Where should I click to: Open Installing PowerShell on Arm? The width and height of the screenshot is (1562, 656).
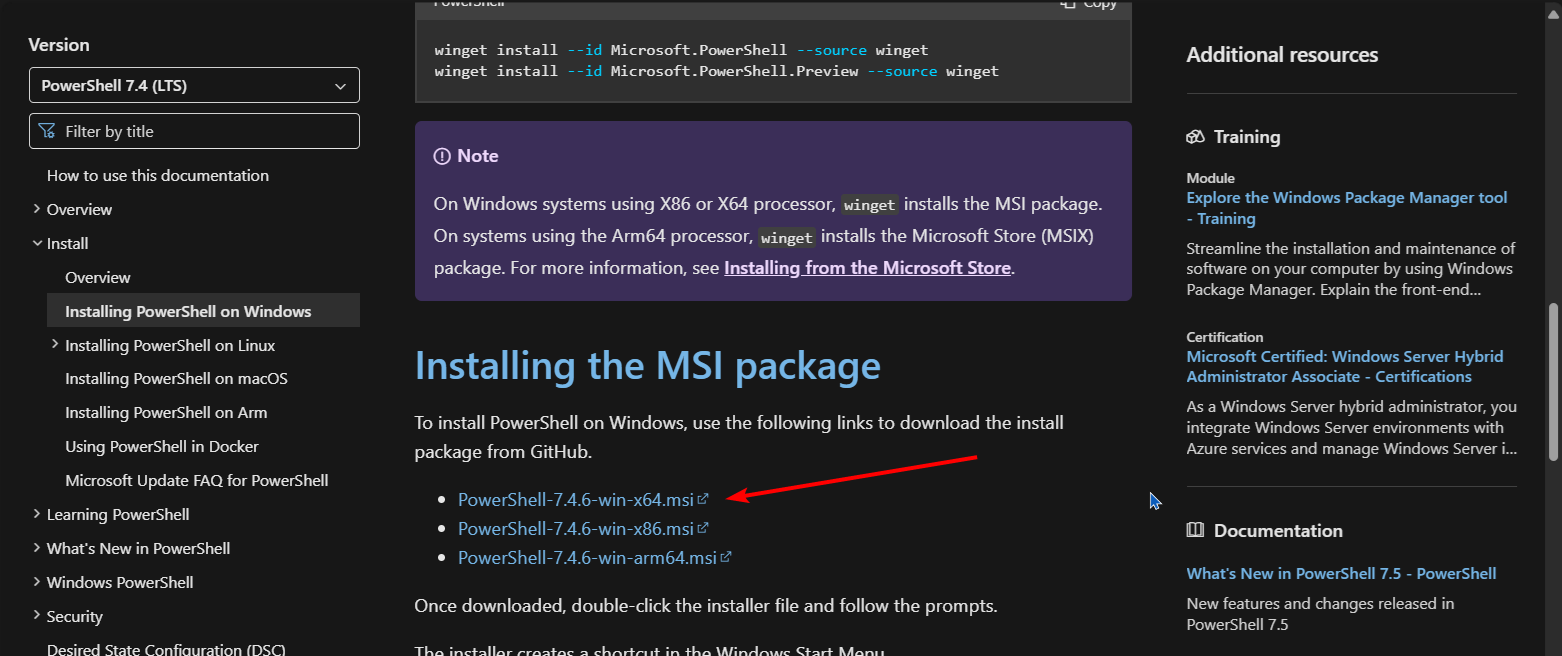click(x=166, y=412)
